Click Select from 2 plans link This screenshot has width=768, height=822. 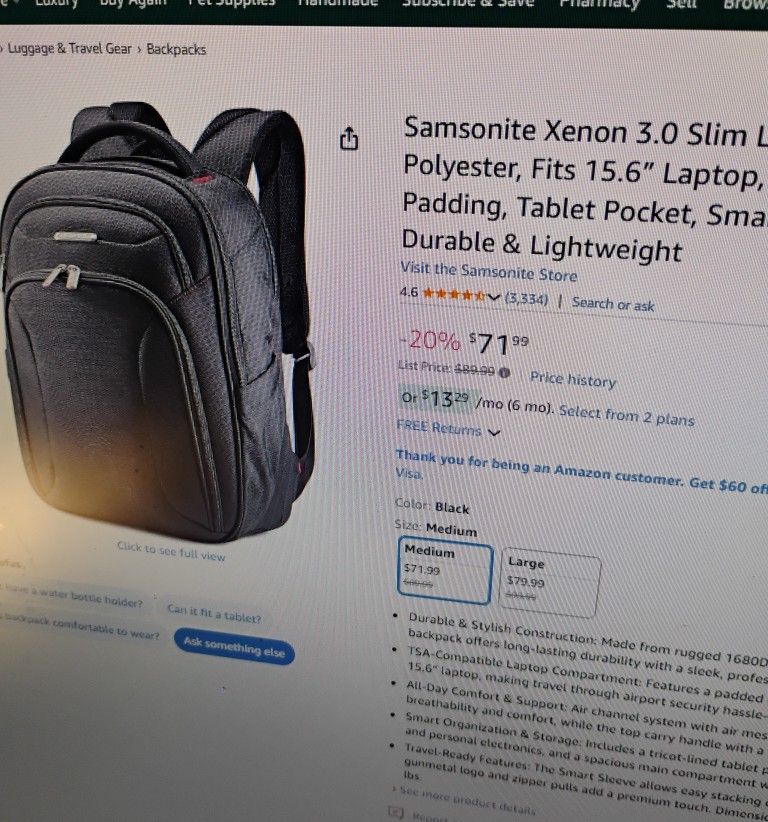click(x=626, y=416)
